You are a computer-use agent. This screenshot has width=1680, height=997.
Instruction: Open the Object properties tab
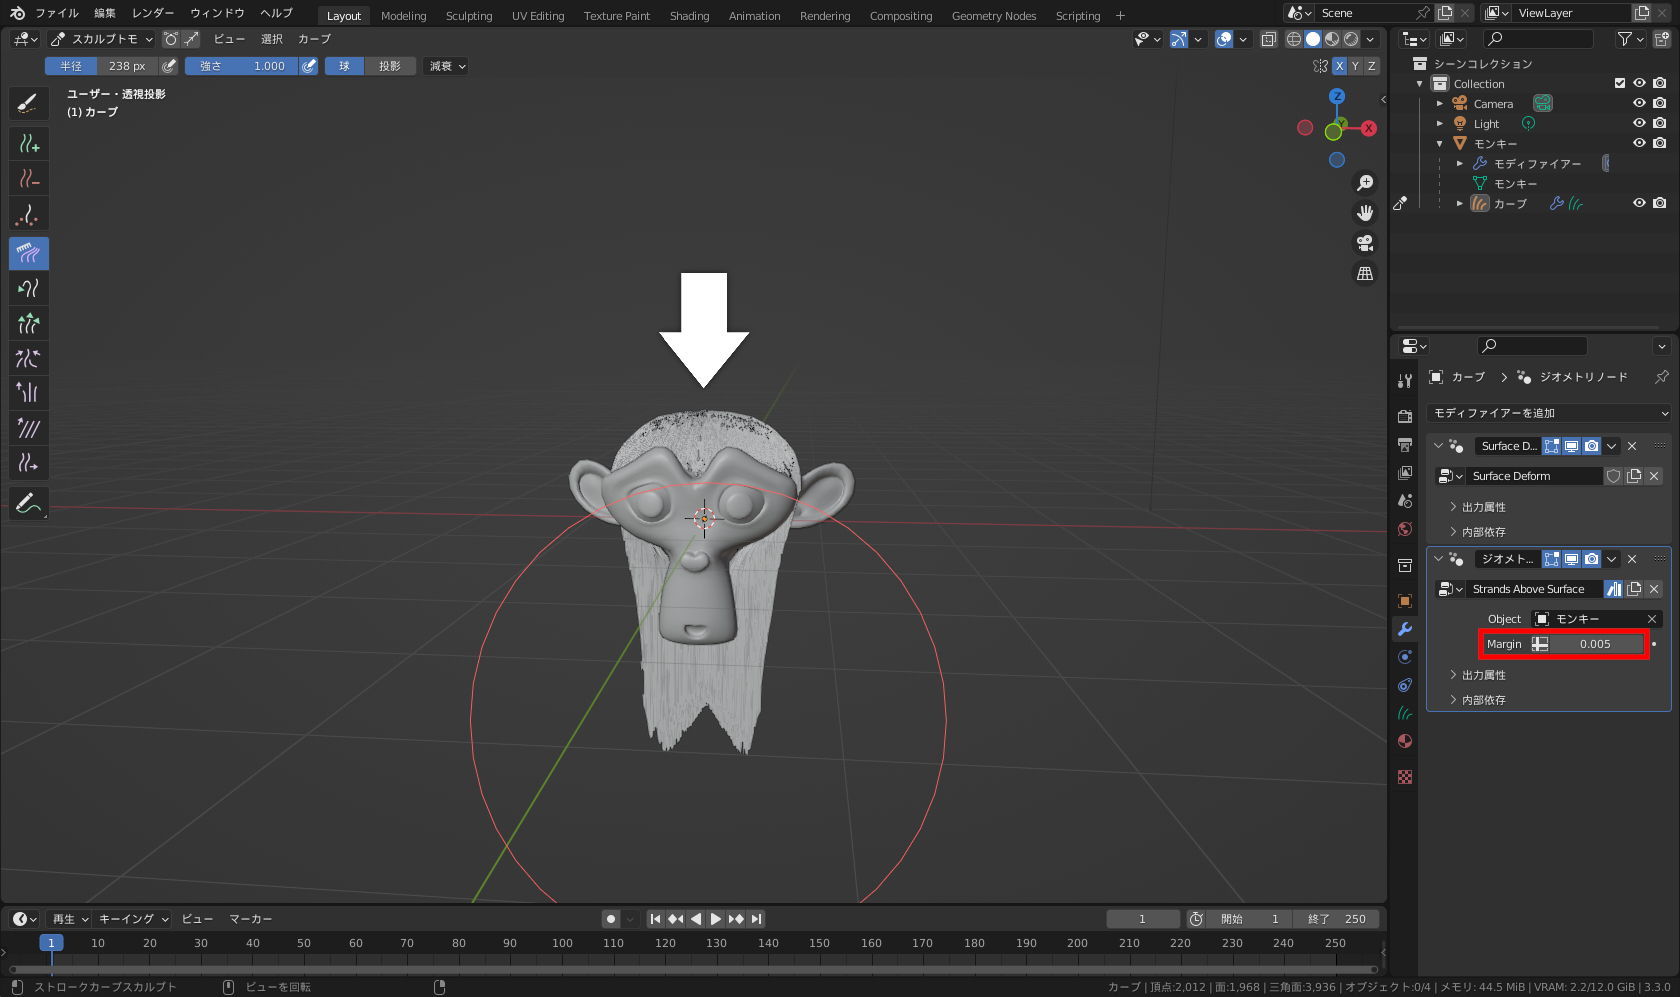click(x=1405, y=601)
